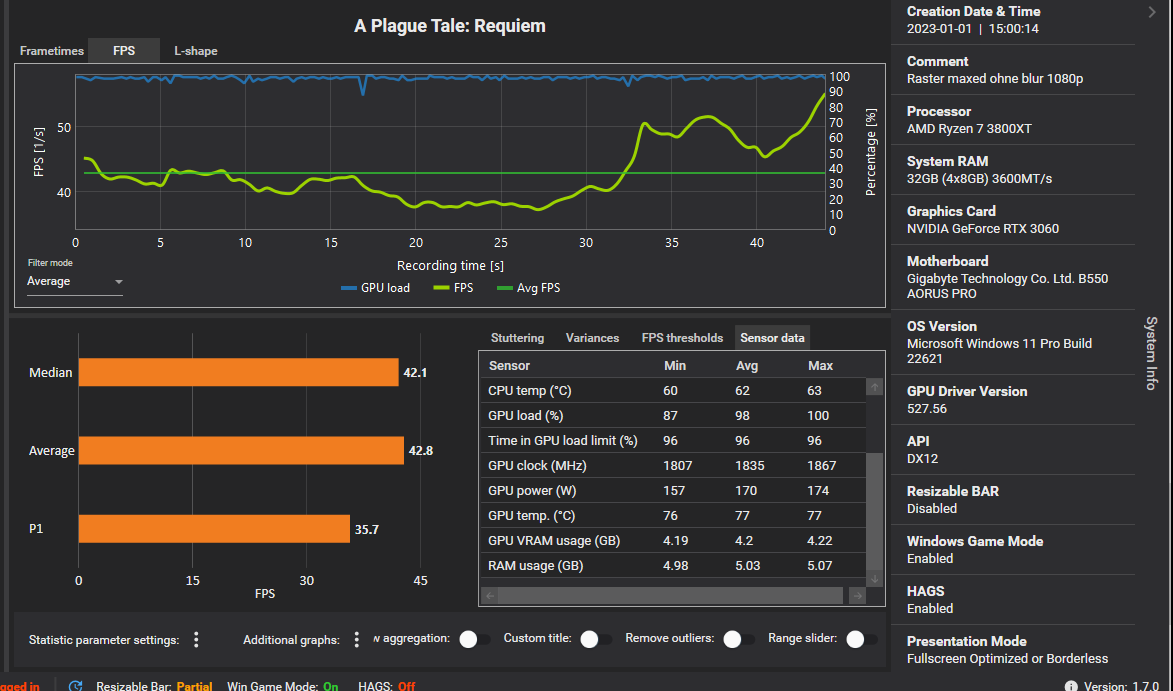The image size is (1173, 691).
Task: Open Additional graphs three-dot menu
Action: 356,639
